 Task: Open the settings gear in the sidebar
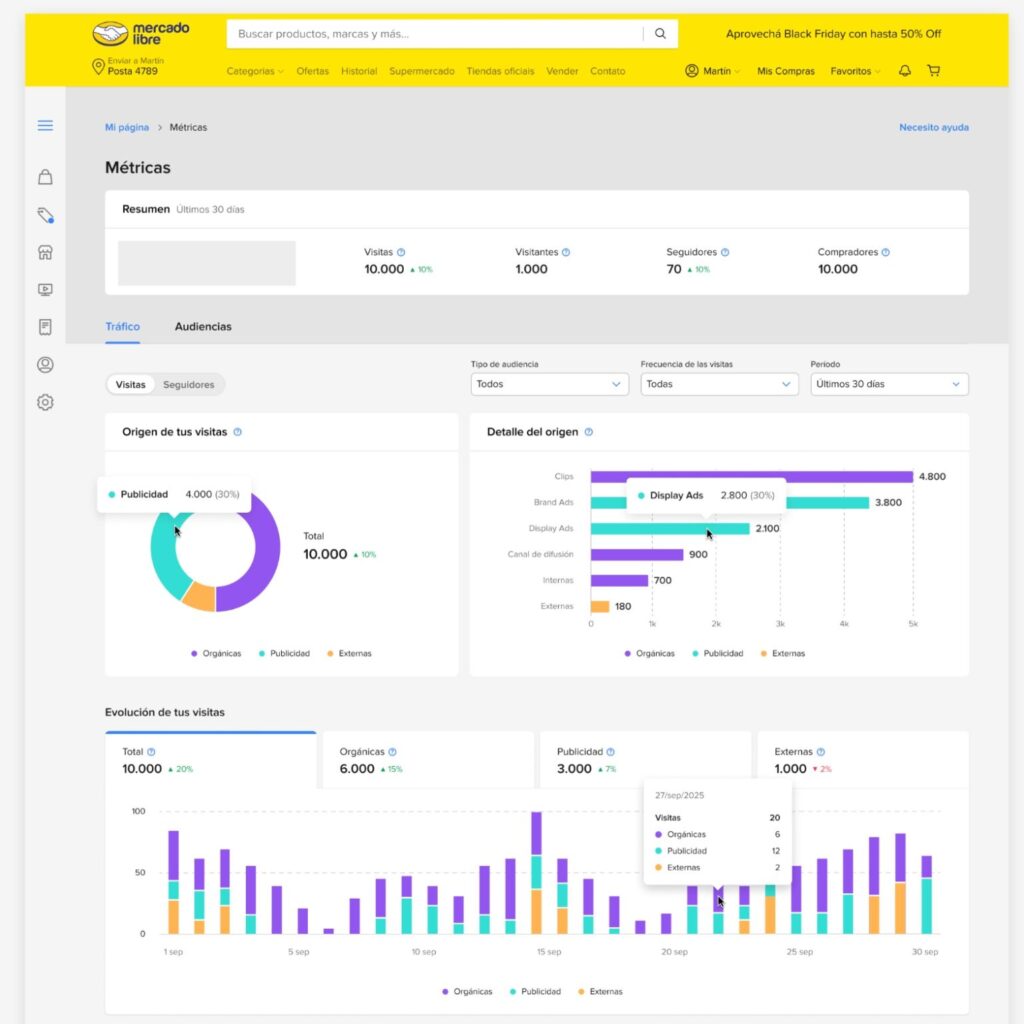(44, 402)
